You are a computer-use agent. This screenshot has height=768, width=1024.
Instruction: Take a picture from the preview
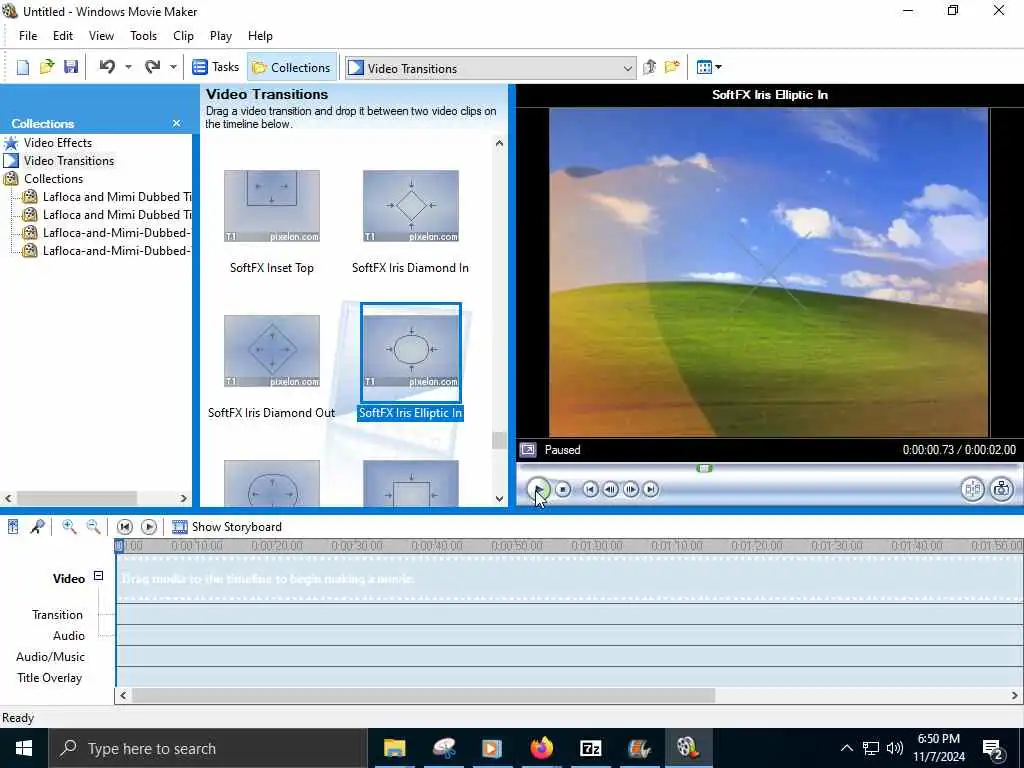[1002, 489]
